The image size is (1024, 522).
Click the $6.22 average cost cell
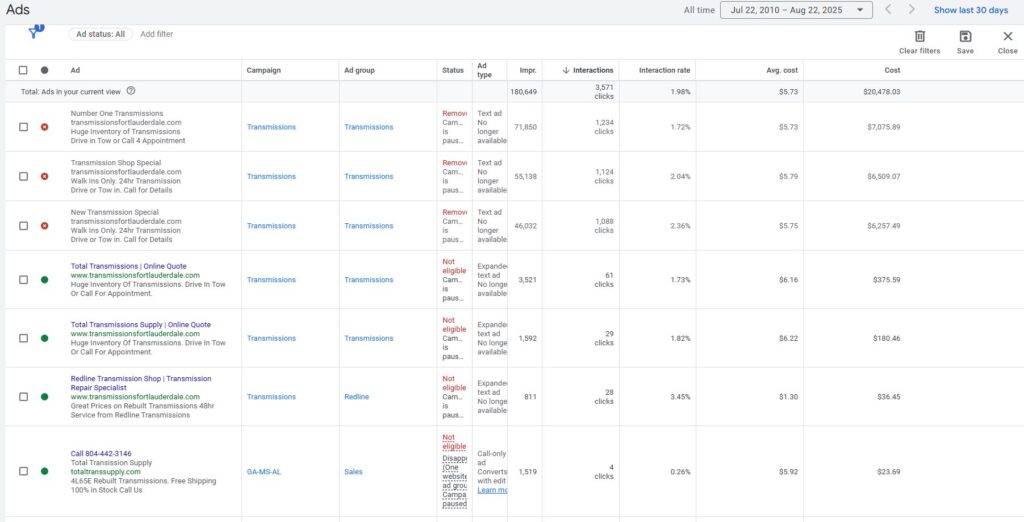tap(788, 338)
